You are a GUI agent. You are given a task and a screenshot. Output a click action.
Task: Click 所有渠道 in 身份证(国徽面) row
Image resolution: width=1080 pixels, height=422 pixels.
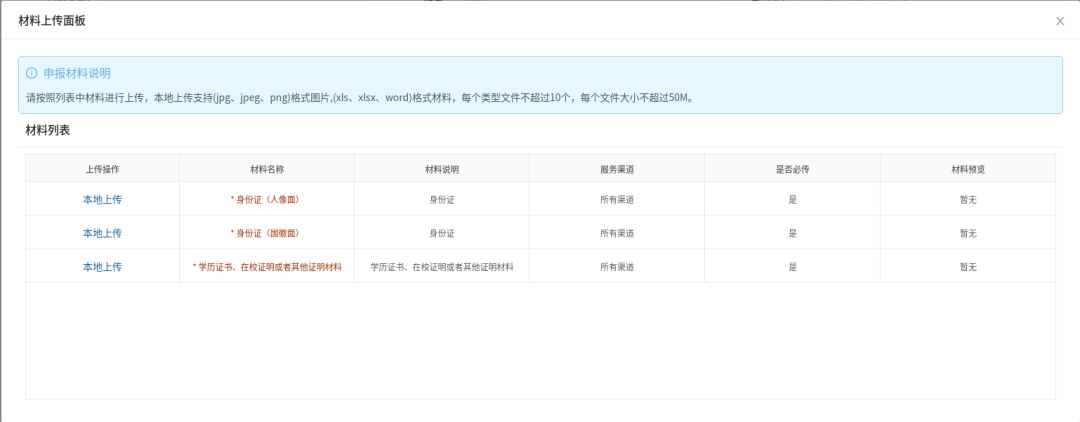point(617,233)
